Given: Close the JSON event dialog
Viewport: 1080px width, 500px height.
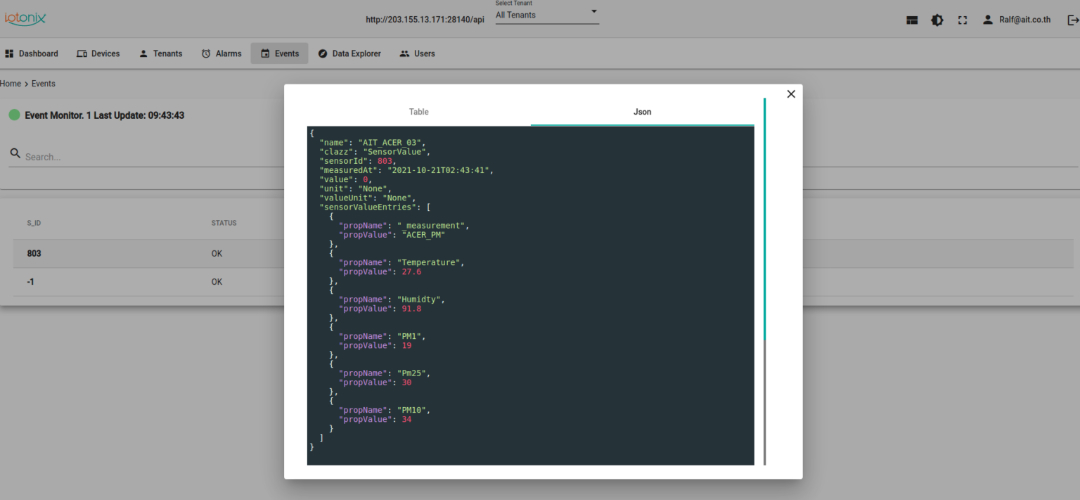Looking at the screenshot, I should 791,94.
